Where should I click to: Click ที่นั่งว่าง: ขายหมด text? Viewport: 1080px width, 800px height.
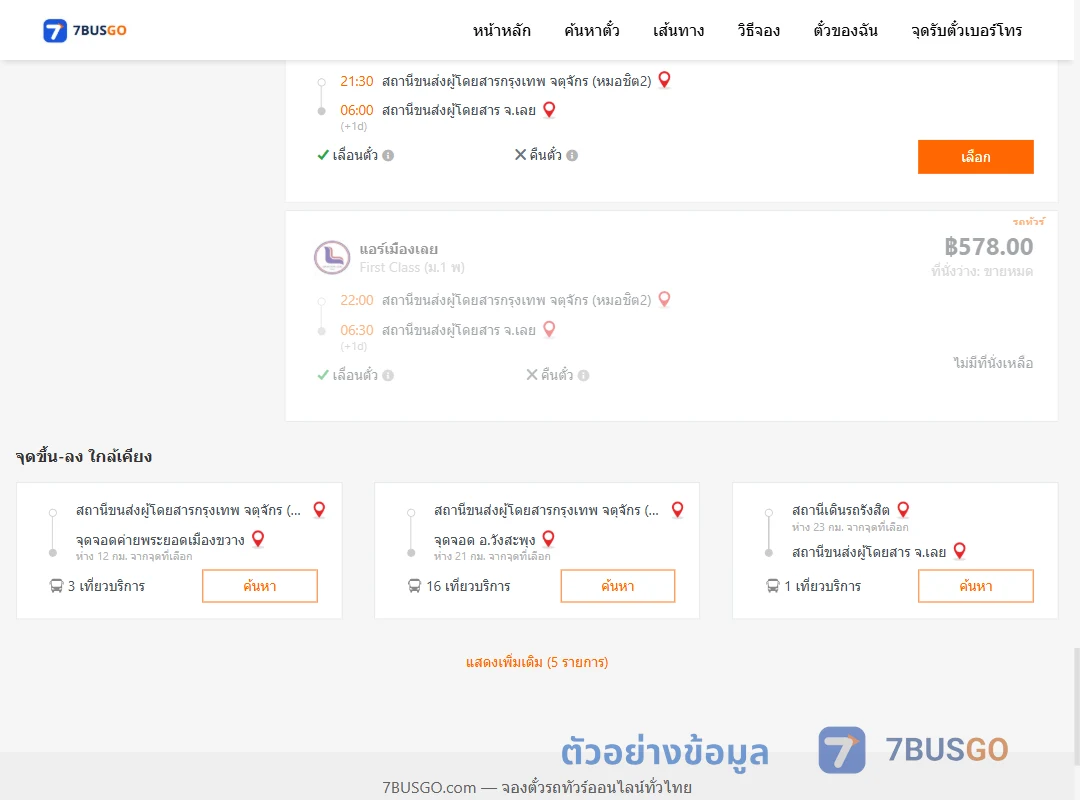pos(982,271)
